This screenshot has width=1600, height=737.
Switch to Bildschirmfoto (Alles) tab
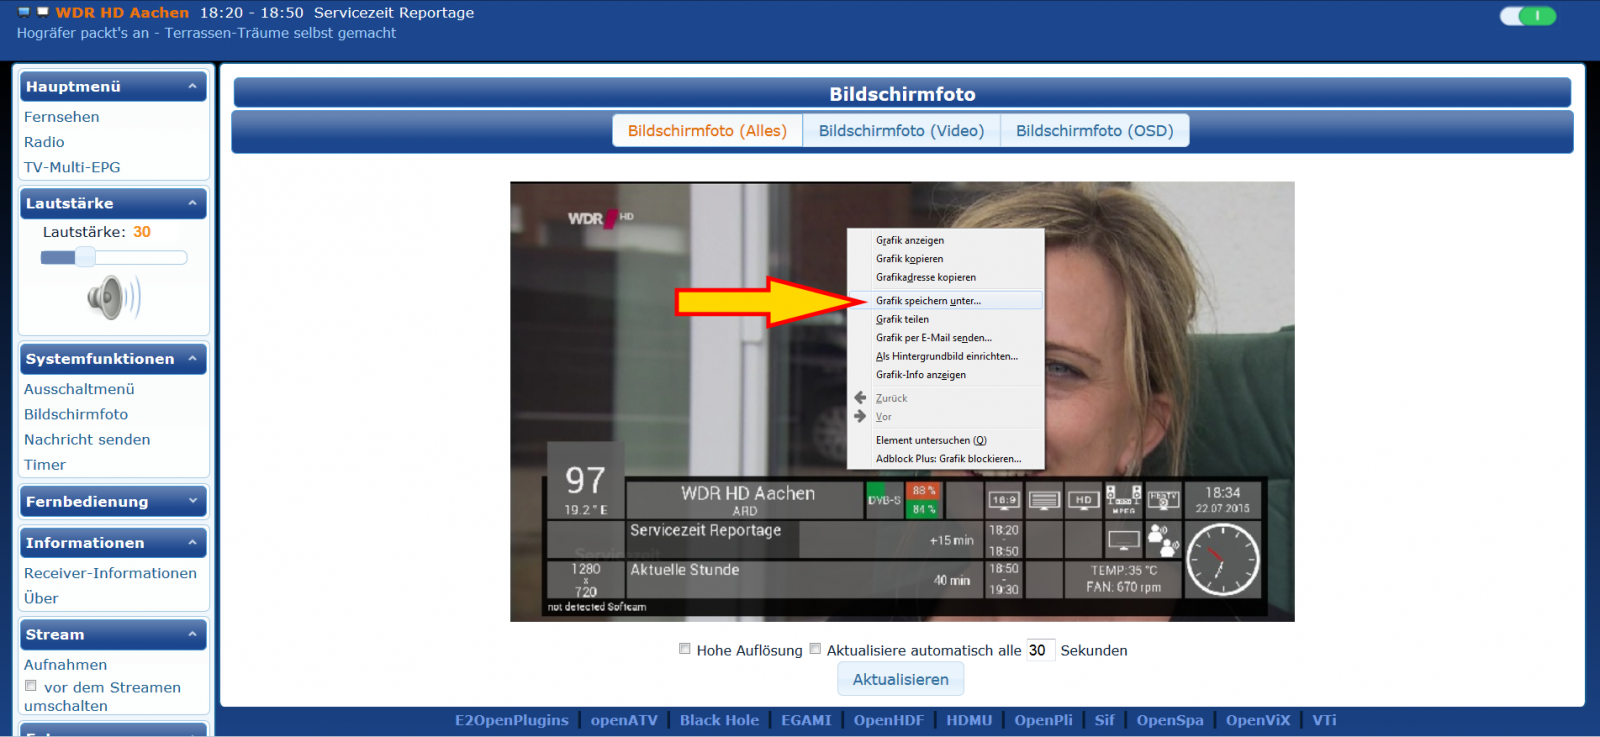click(707, 131)
